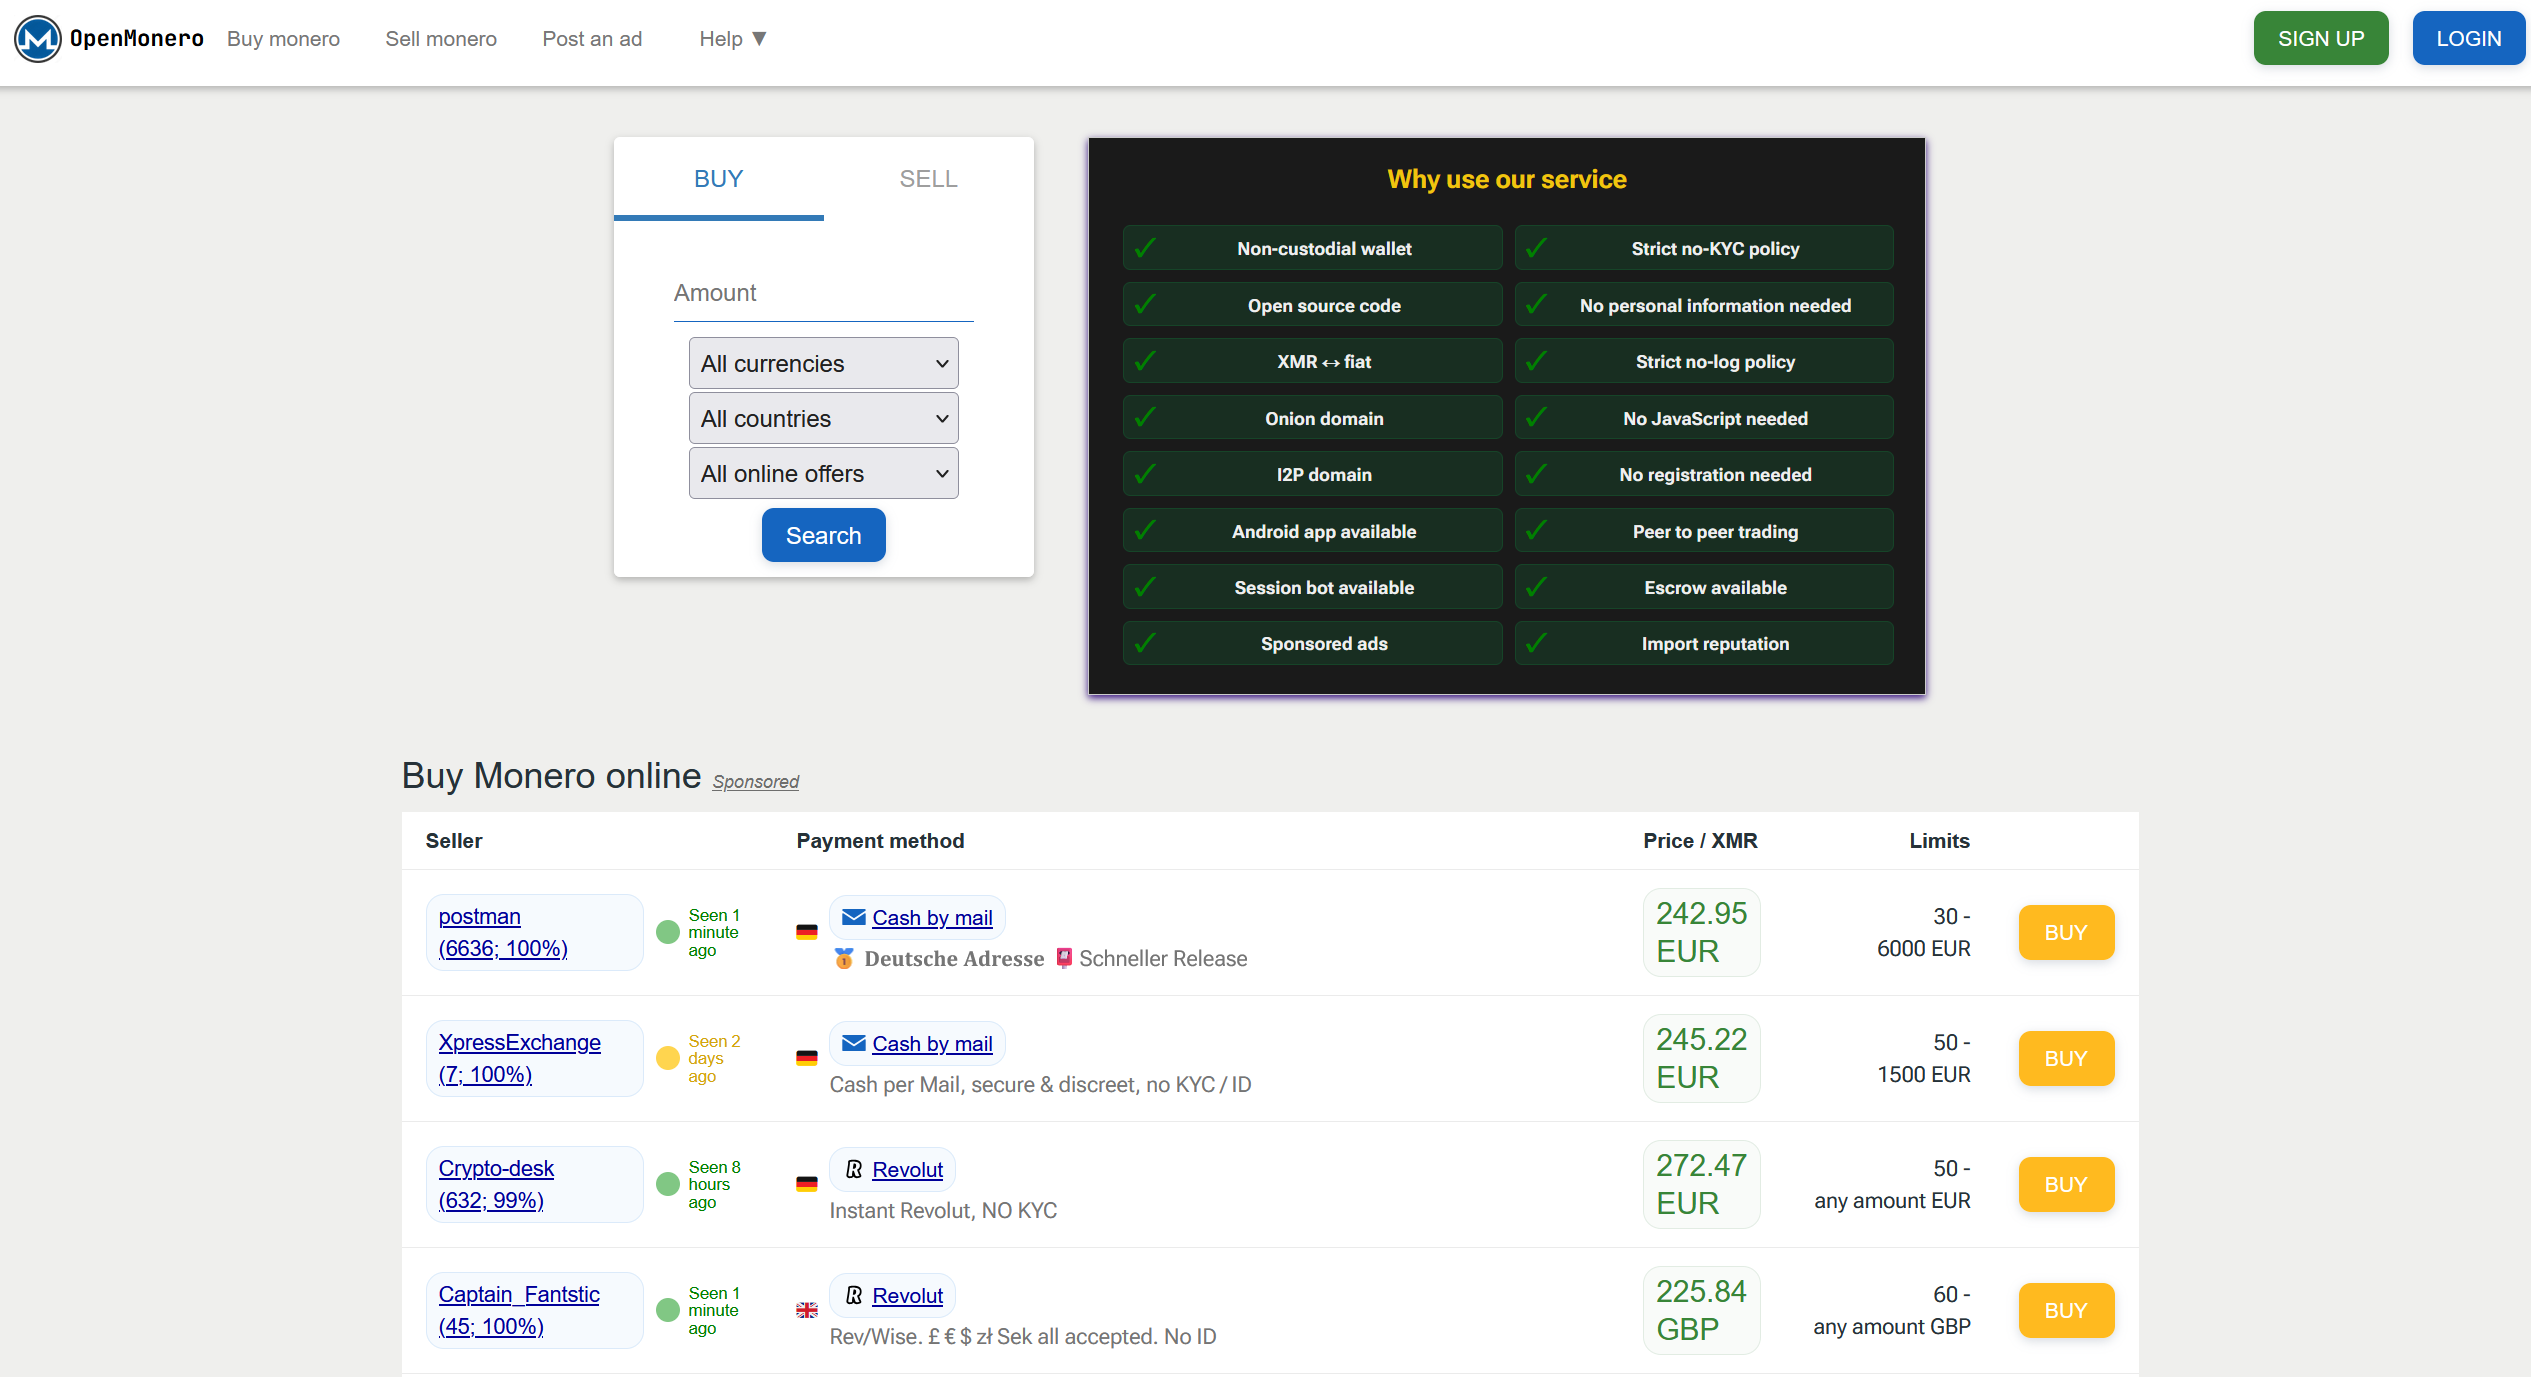Click checkmark next to Sponsored ads
Image resolution: width=2531 pixels, height=1377 pixels.
[x=1146, y=643]
